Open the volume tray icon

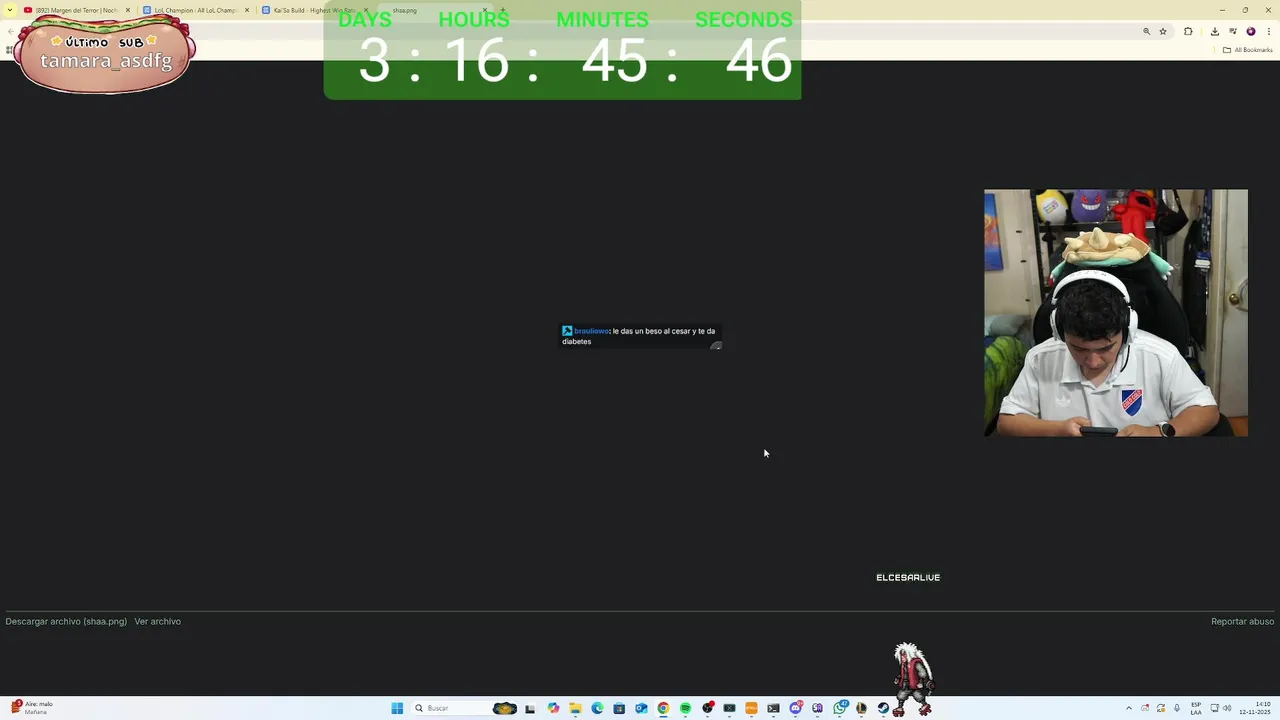point(1227,708)
